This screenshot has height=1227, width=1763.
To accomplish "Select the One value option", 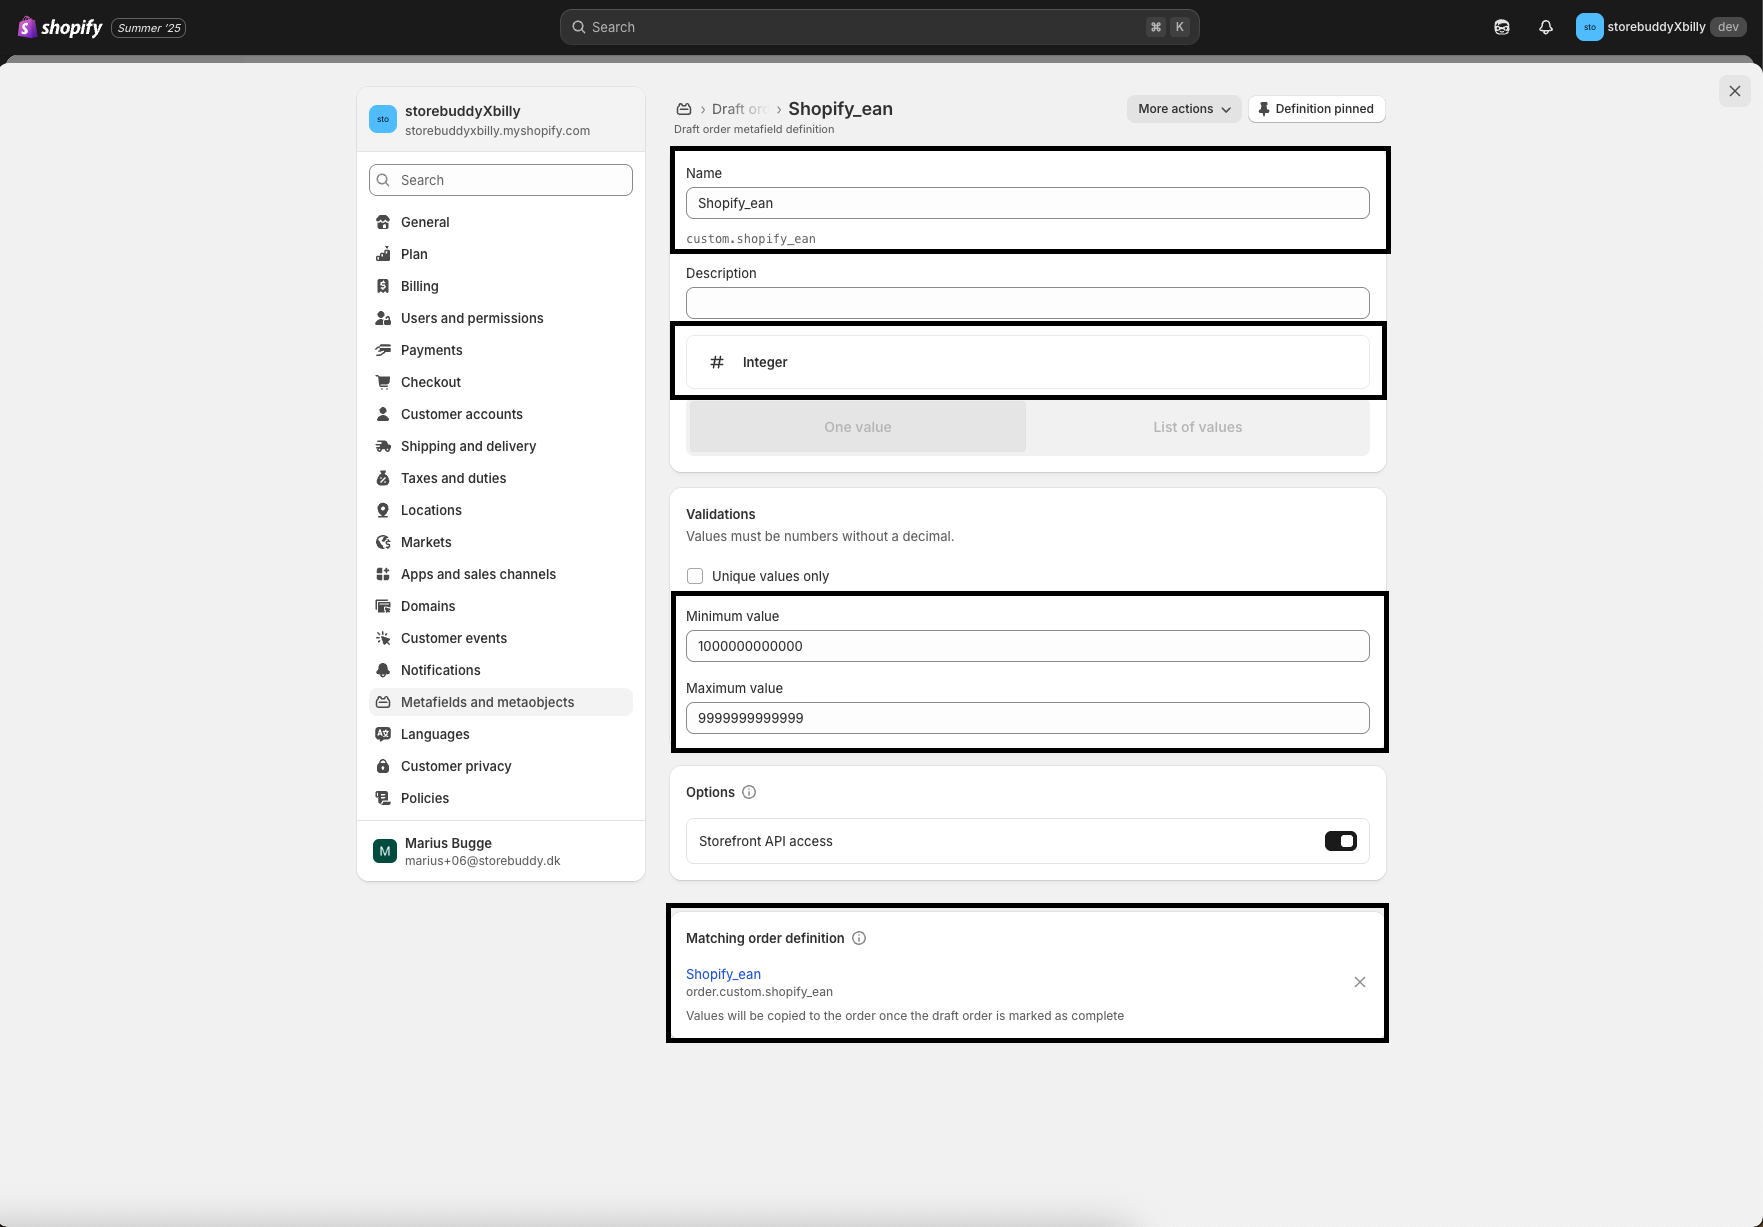I will tap(858, 427).
